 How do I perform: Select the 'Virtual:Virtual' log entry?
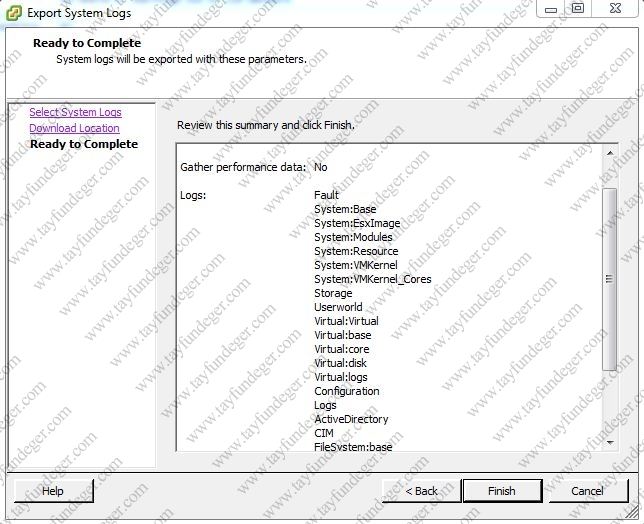[x=346, y=321]
